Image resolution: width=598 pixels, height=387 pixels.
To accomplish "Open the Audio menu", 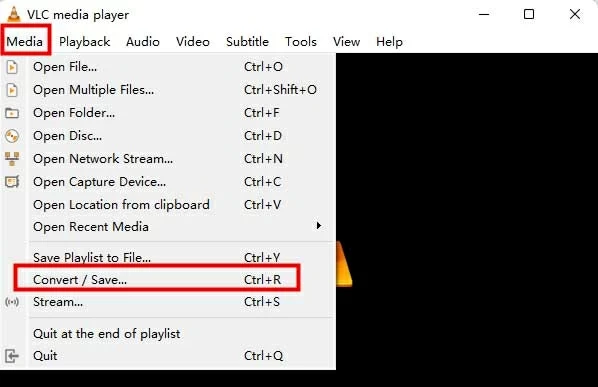I will coord(143,42).
